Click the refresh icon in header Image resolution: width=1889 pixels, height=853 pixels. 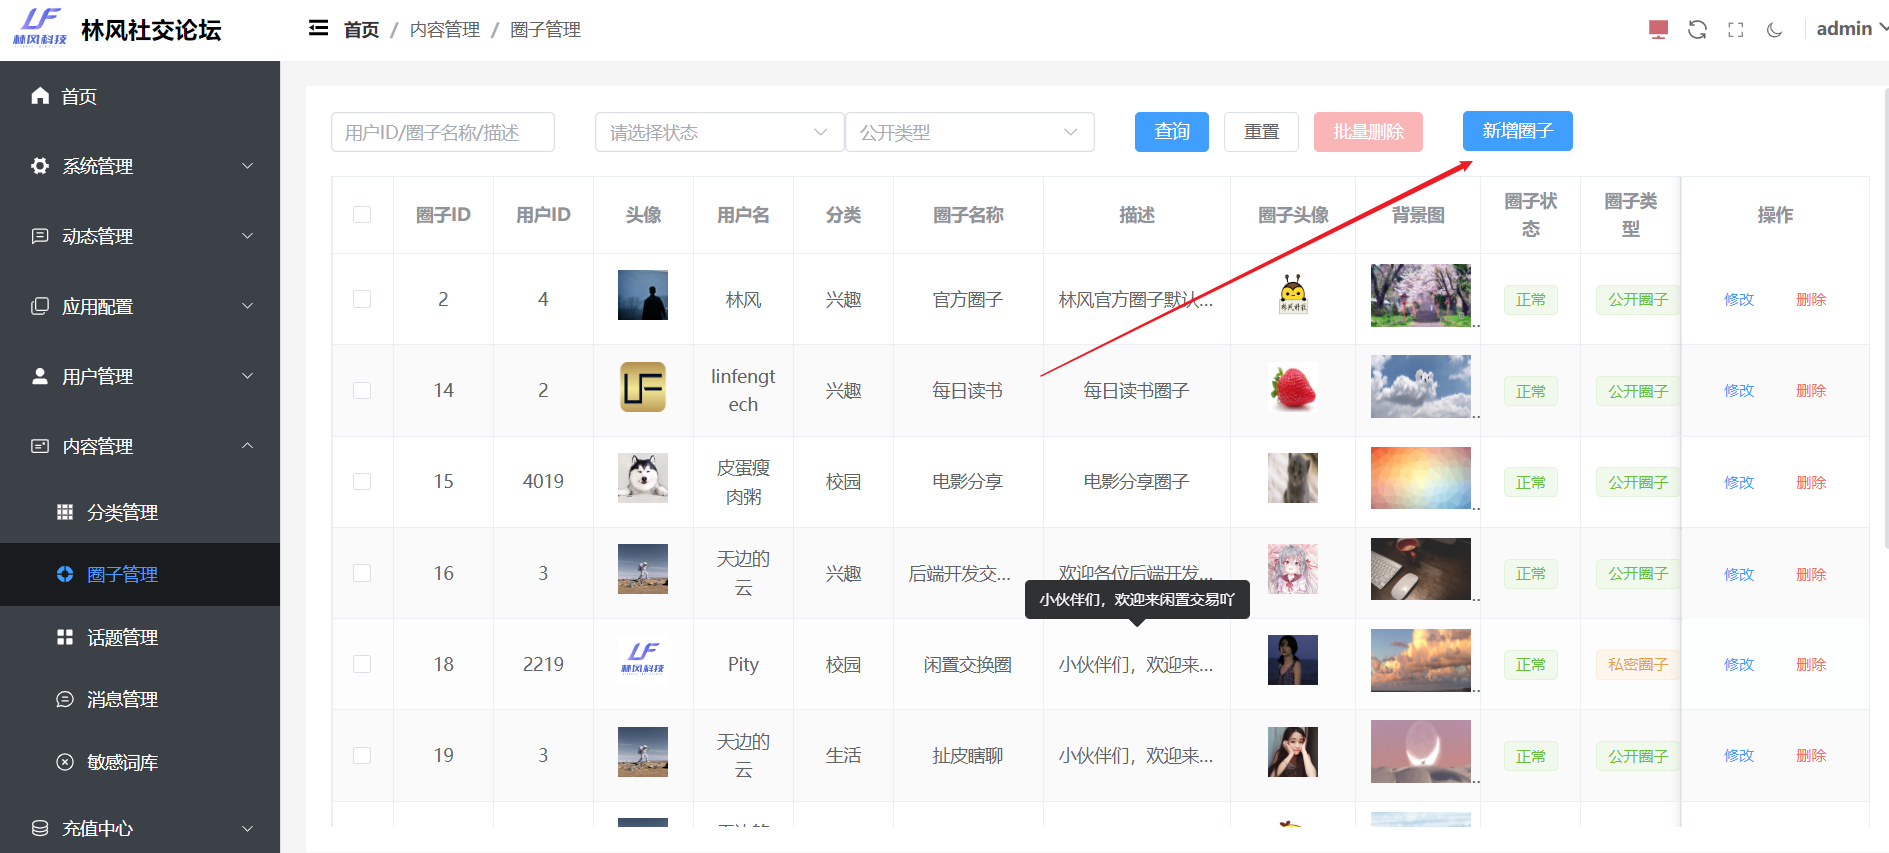(x=1697, y=29)
